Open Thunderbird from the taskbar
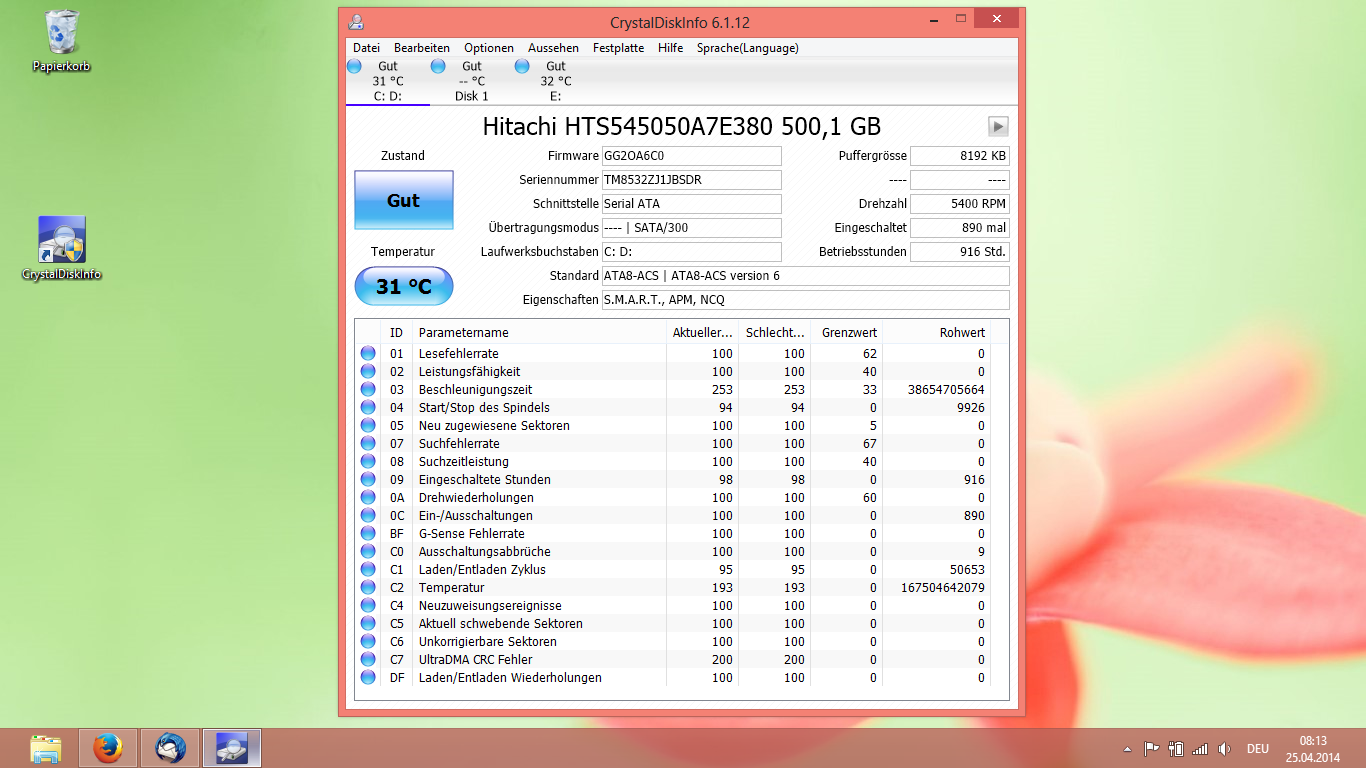 pos(170,748)
